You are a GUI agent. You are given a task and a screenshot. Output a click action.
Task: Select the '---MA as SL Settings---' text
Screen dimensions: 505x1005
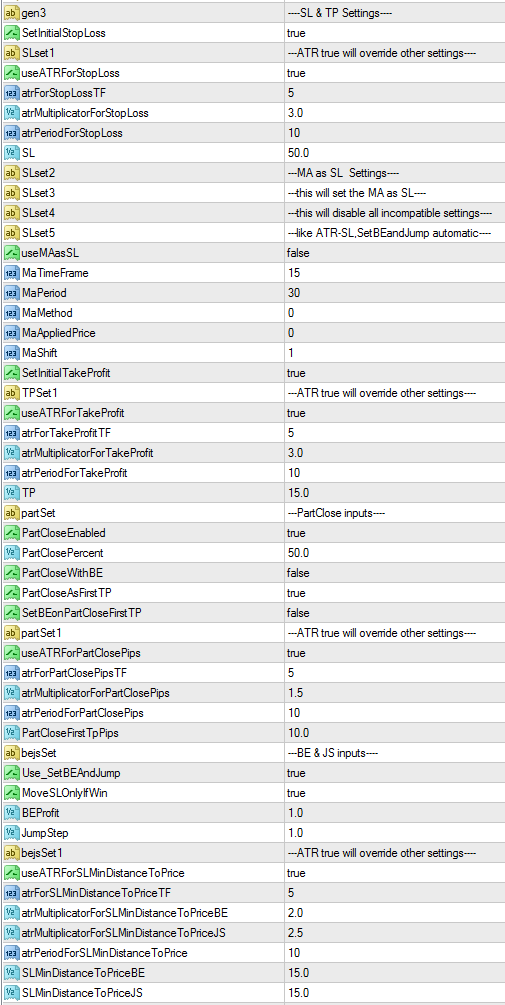(x=342, y=173)
